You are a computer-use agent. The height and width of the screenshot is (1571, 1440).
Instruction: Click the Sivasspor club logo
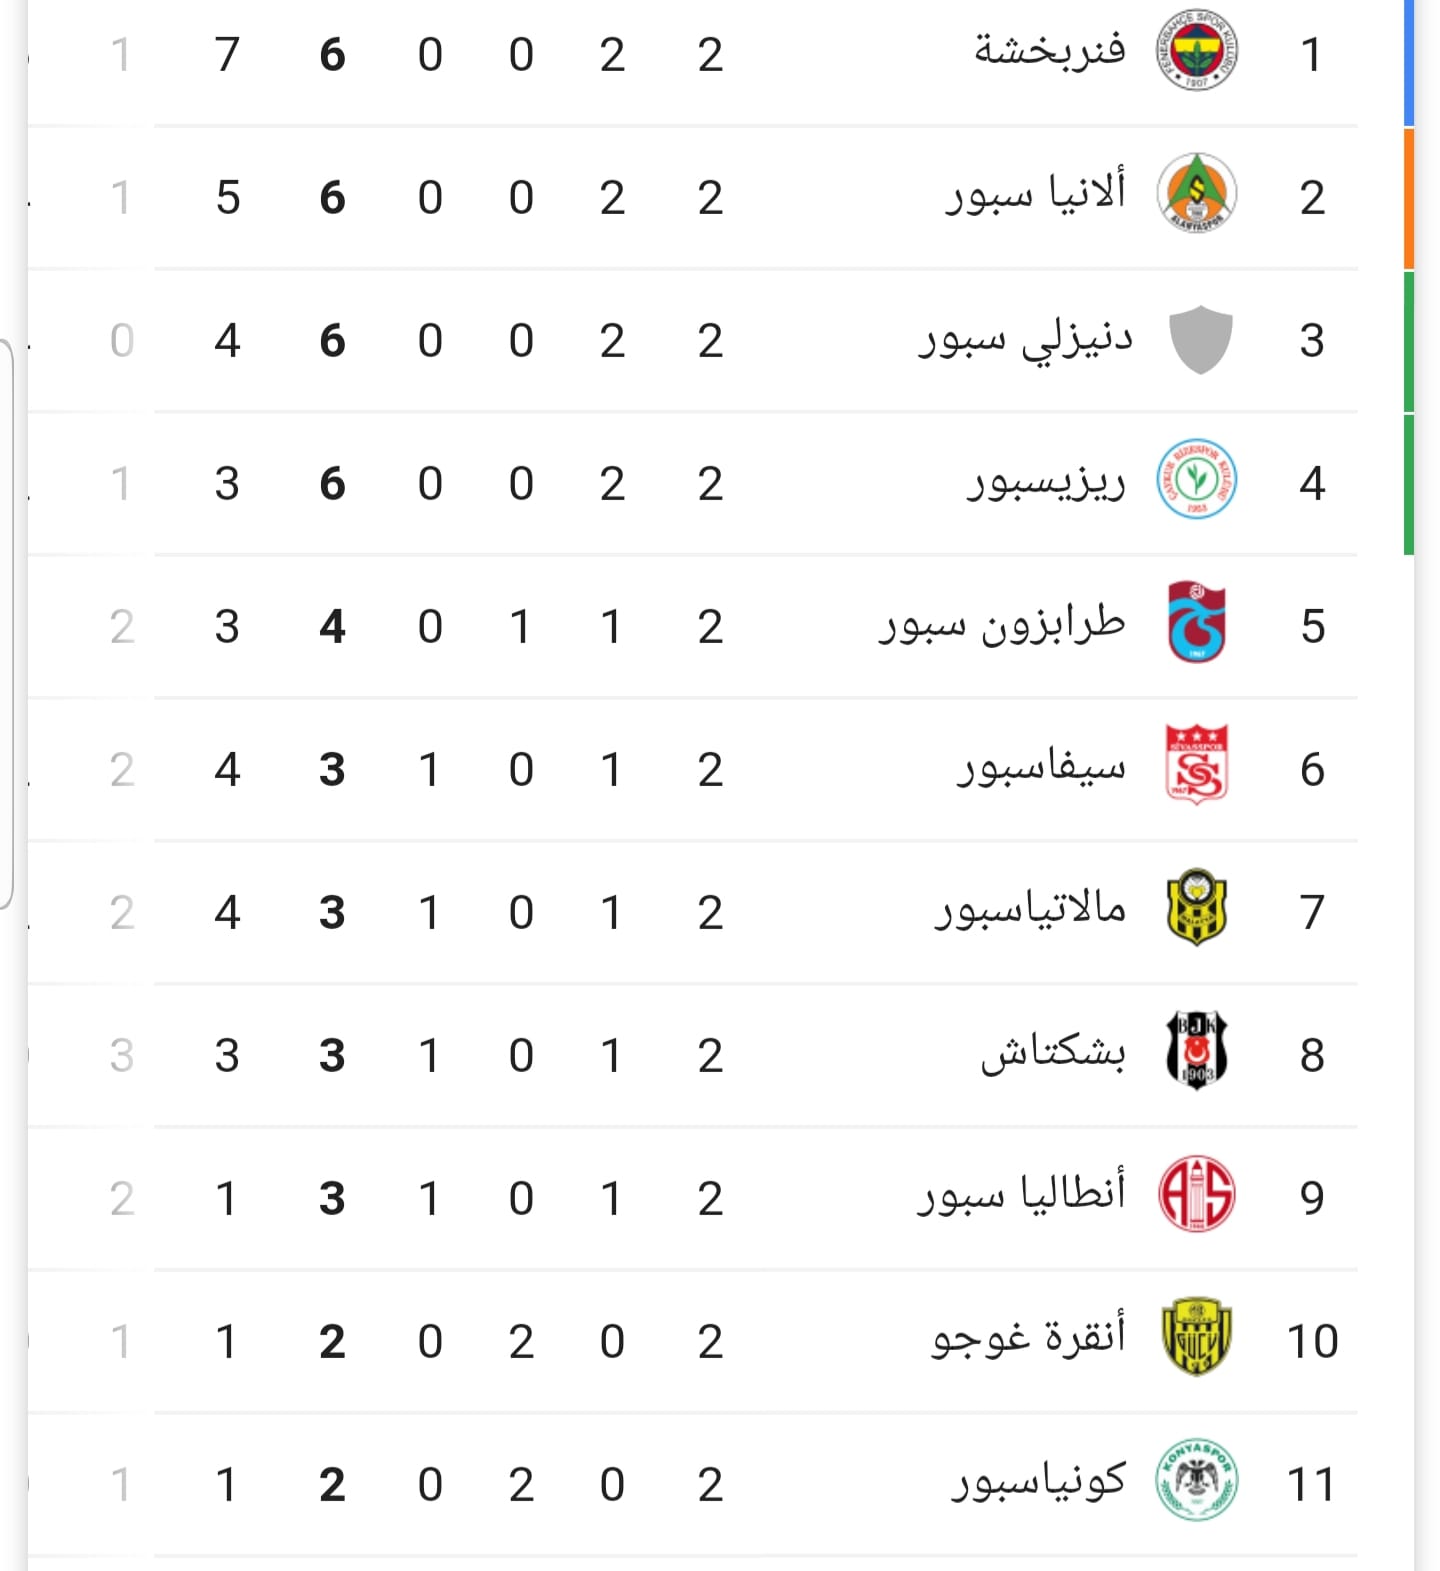coord(1196,765)
